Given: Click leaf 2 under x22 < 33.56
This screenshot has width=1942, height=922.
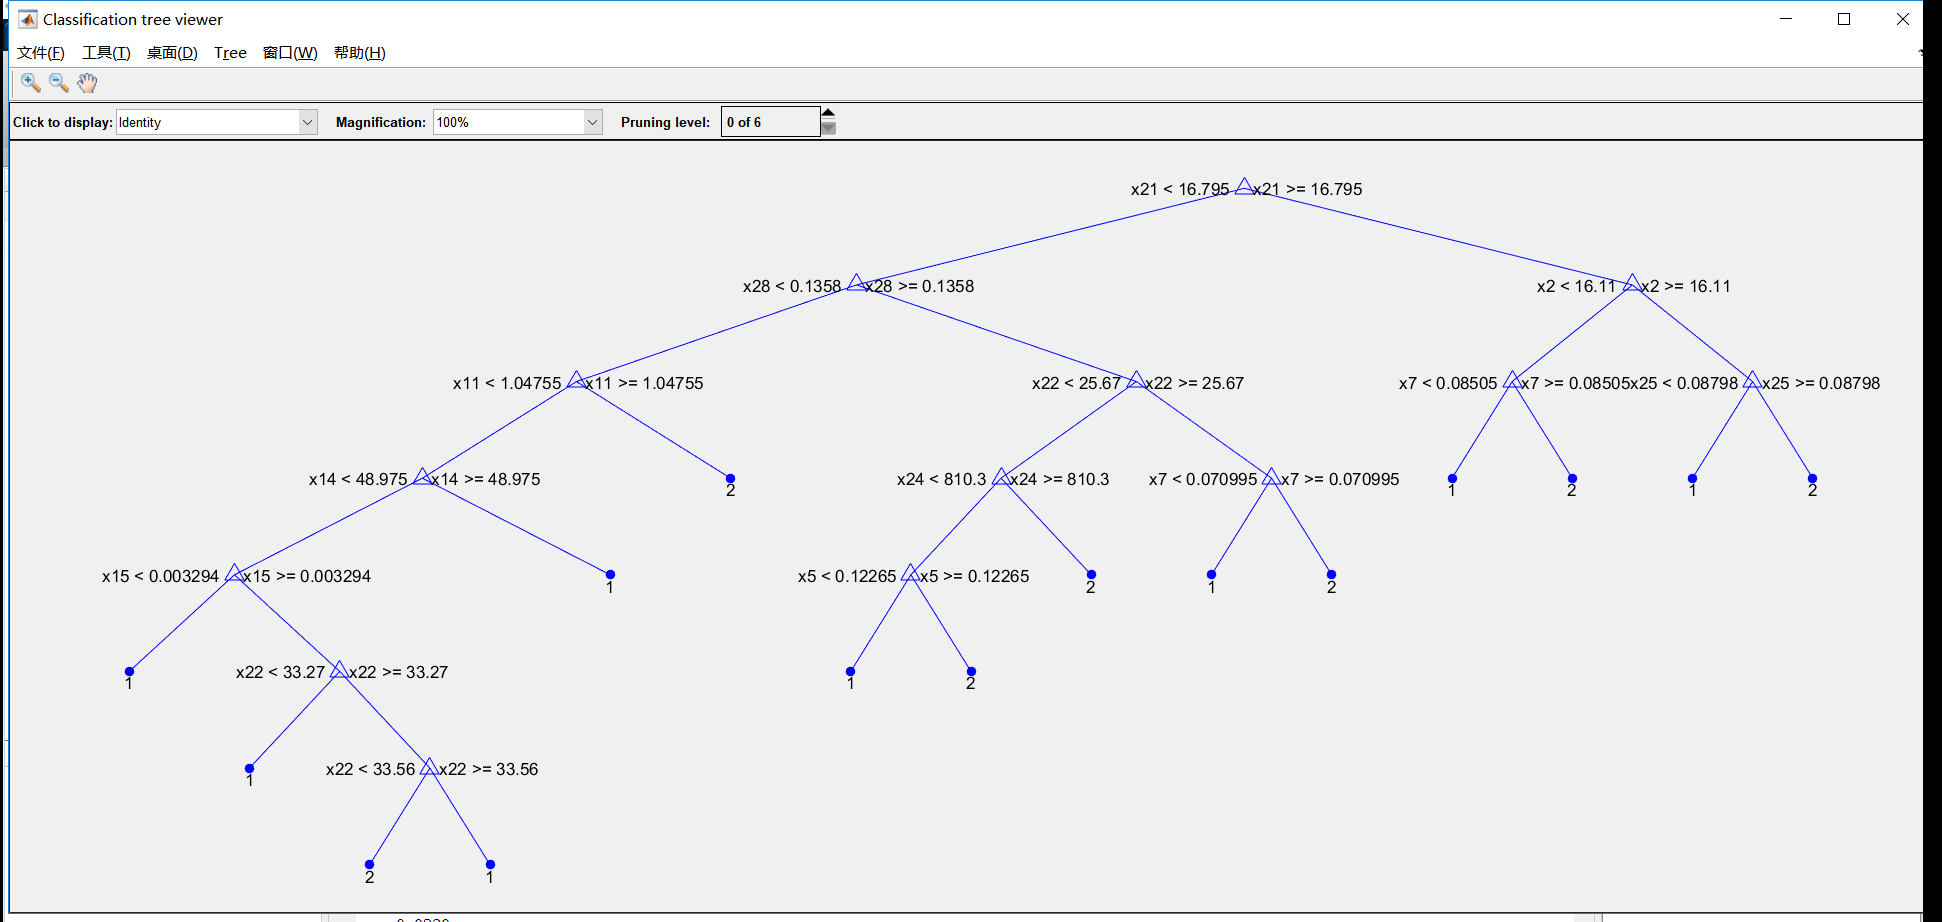Looking at the screenshot, I should pyautogui.click(x=369, y=865).
